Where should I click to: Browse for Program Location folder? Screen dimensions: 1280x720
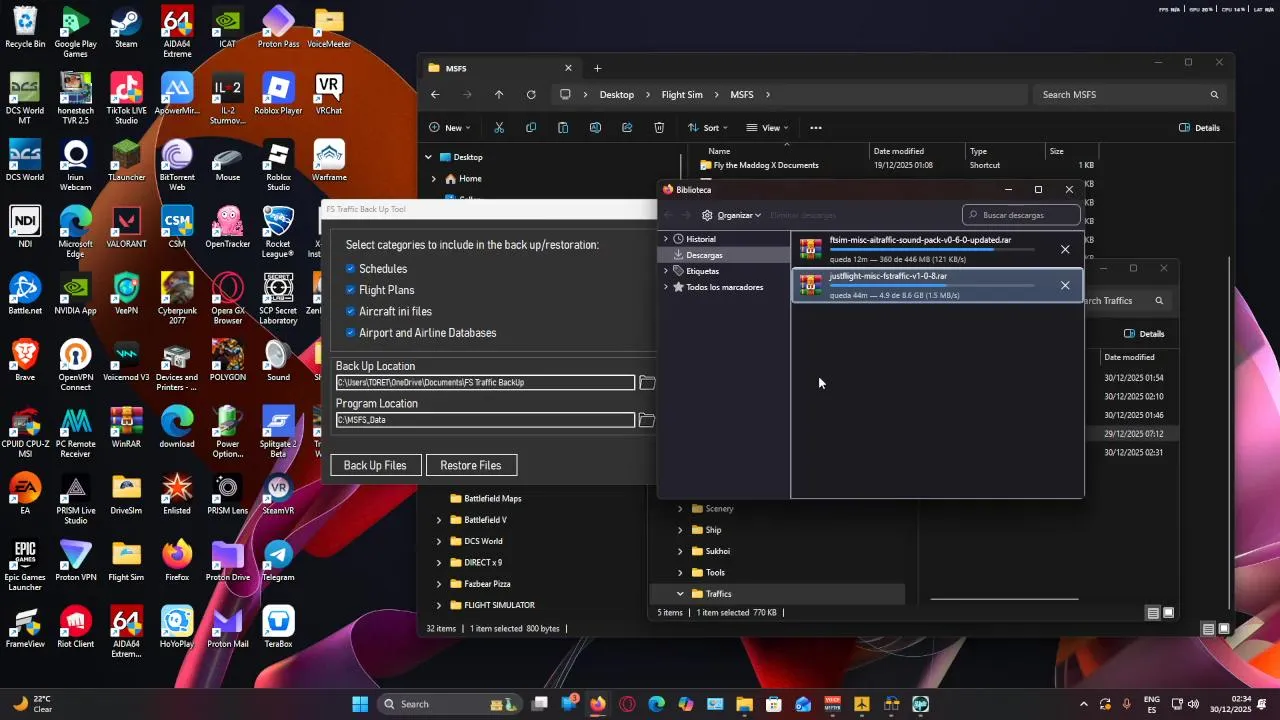click(647, 420)
